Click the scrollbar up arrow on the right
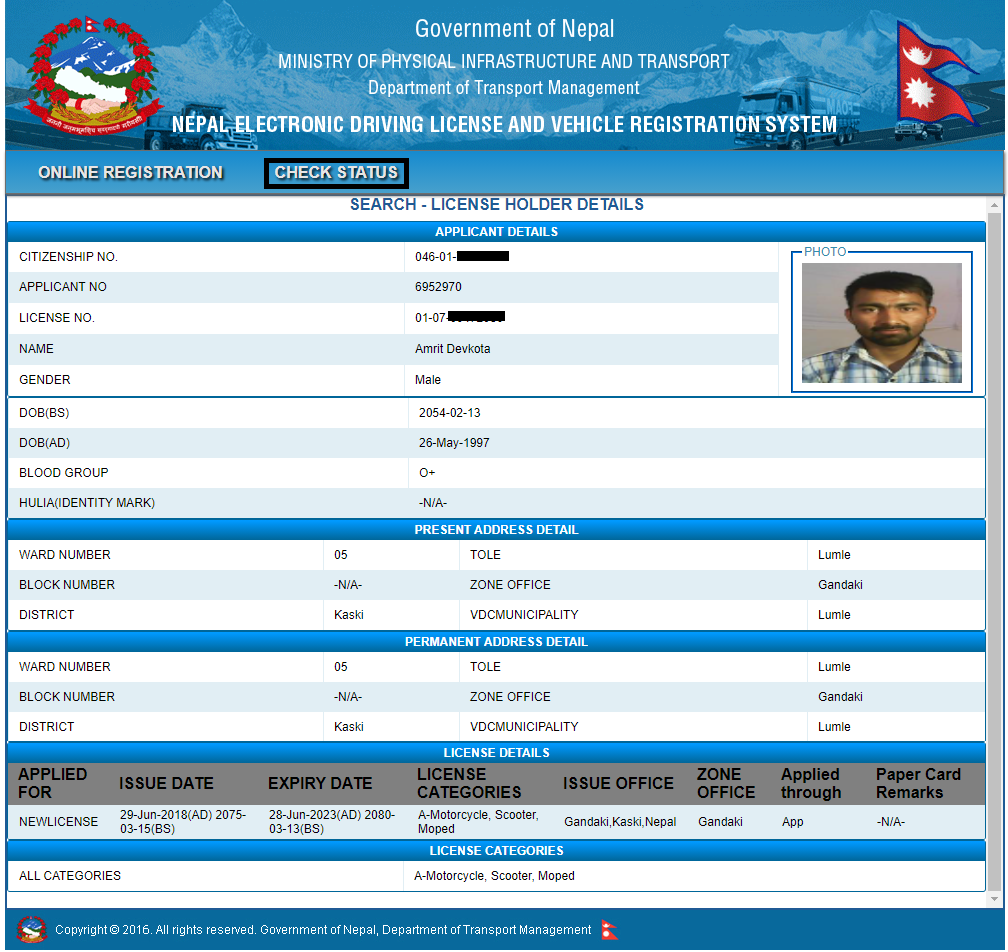Viewport: 1008px width, 952px height. [995, 206]
